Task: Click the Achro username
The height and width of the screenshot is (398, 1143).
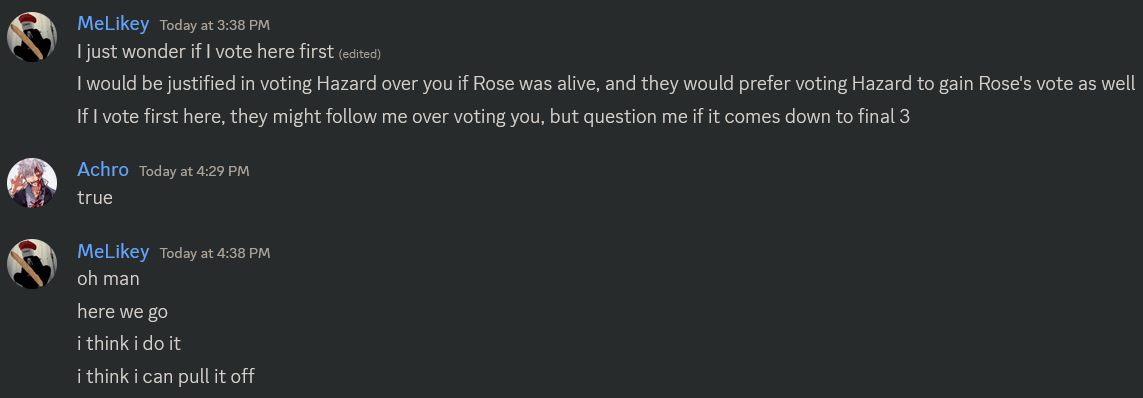Action: click(103, 170)
